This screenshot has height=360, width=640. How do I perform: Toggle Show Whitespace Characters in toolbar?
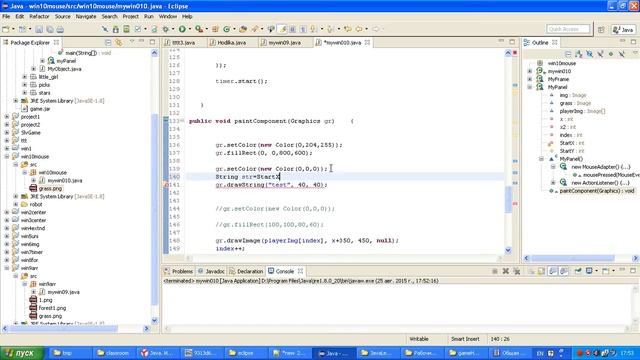(303, 29)
